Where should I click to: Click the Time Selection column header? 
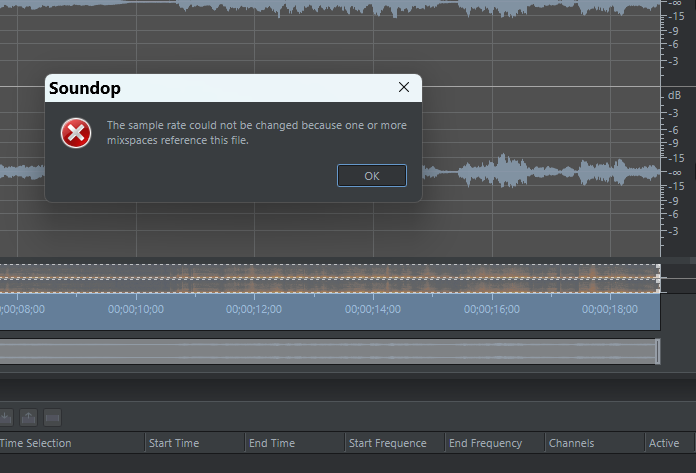72,443
